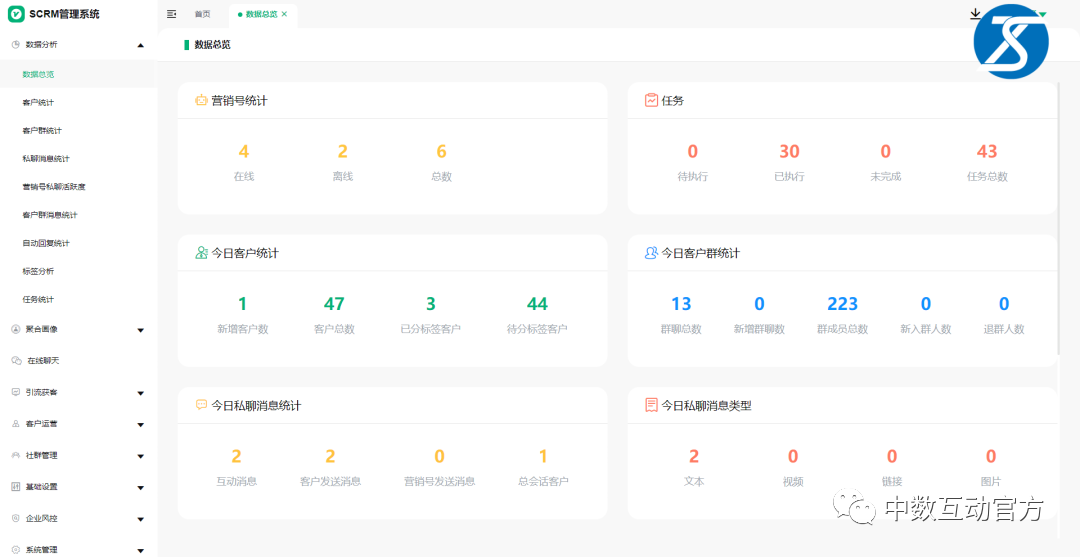
Task: Open 标签分析 in the sidebar
Action: click(38, 271)
